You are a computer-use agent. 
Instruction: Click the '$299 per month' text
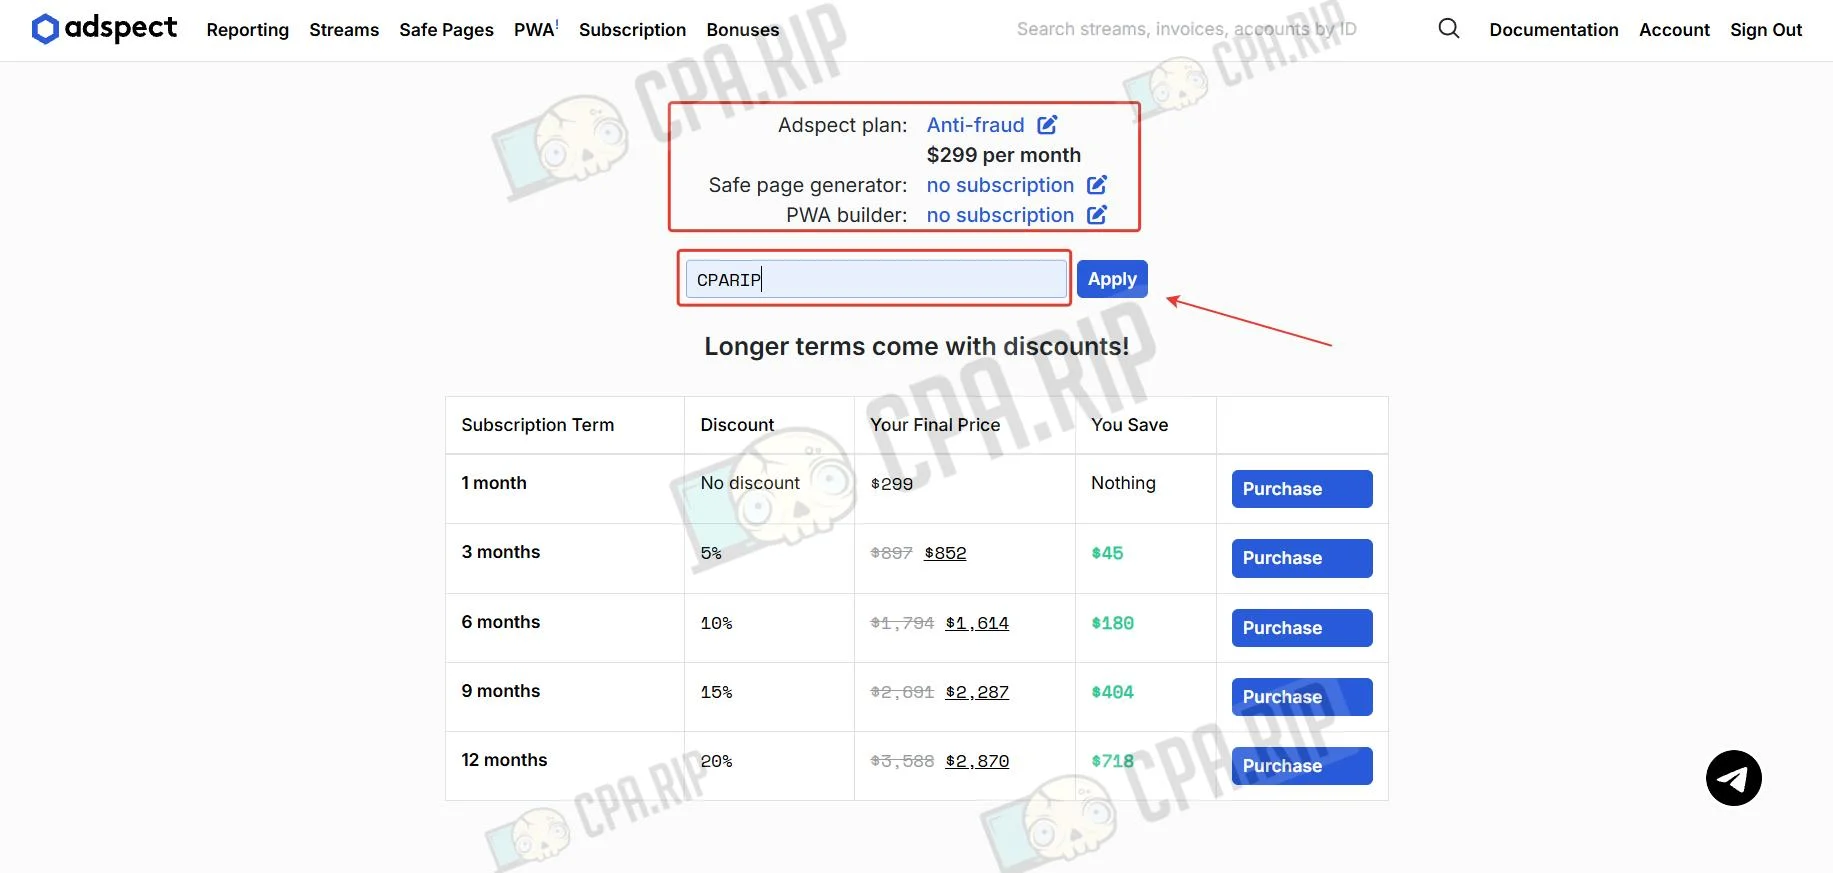coord(1004,155)
